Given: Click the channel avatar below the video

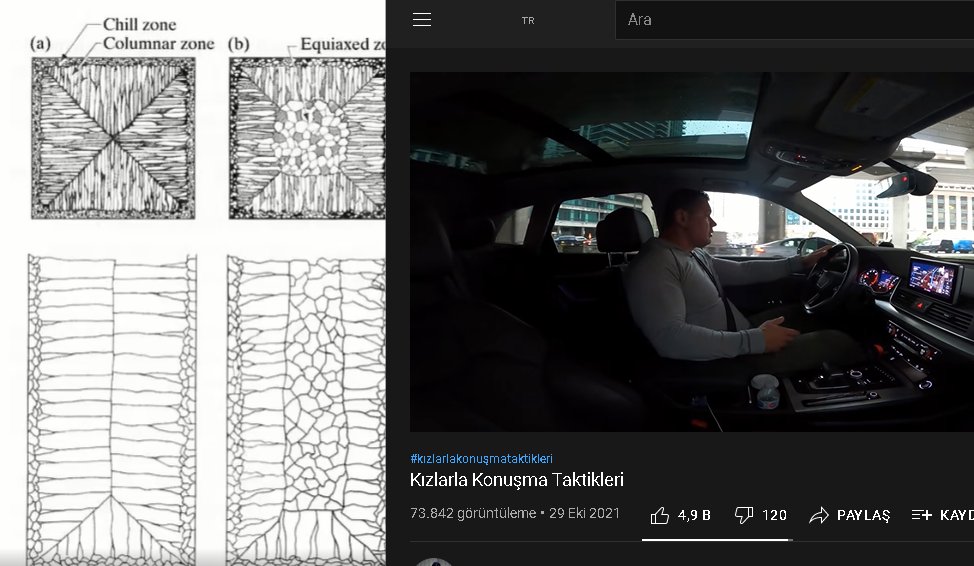Looking at the screenshot, I should (x=433, y=562).
